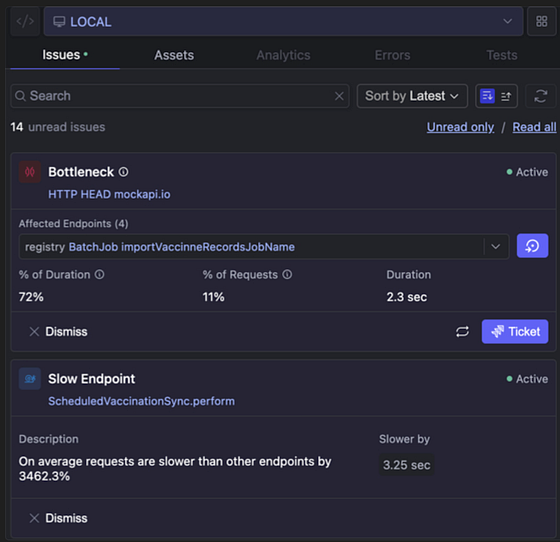Open the HTTP HEAD mockapi.io link
The image size is (560, 542).
(x=109, y=194)
